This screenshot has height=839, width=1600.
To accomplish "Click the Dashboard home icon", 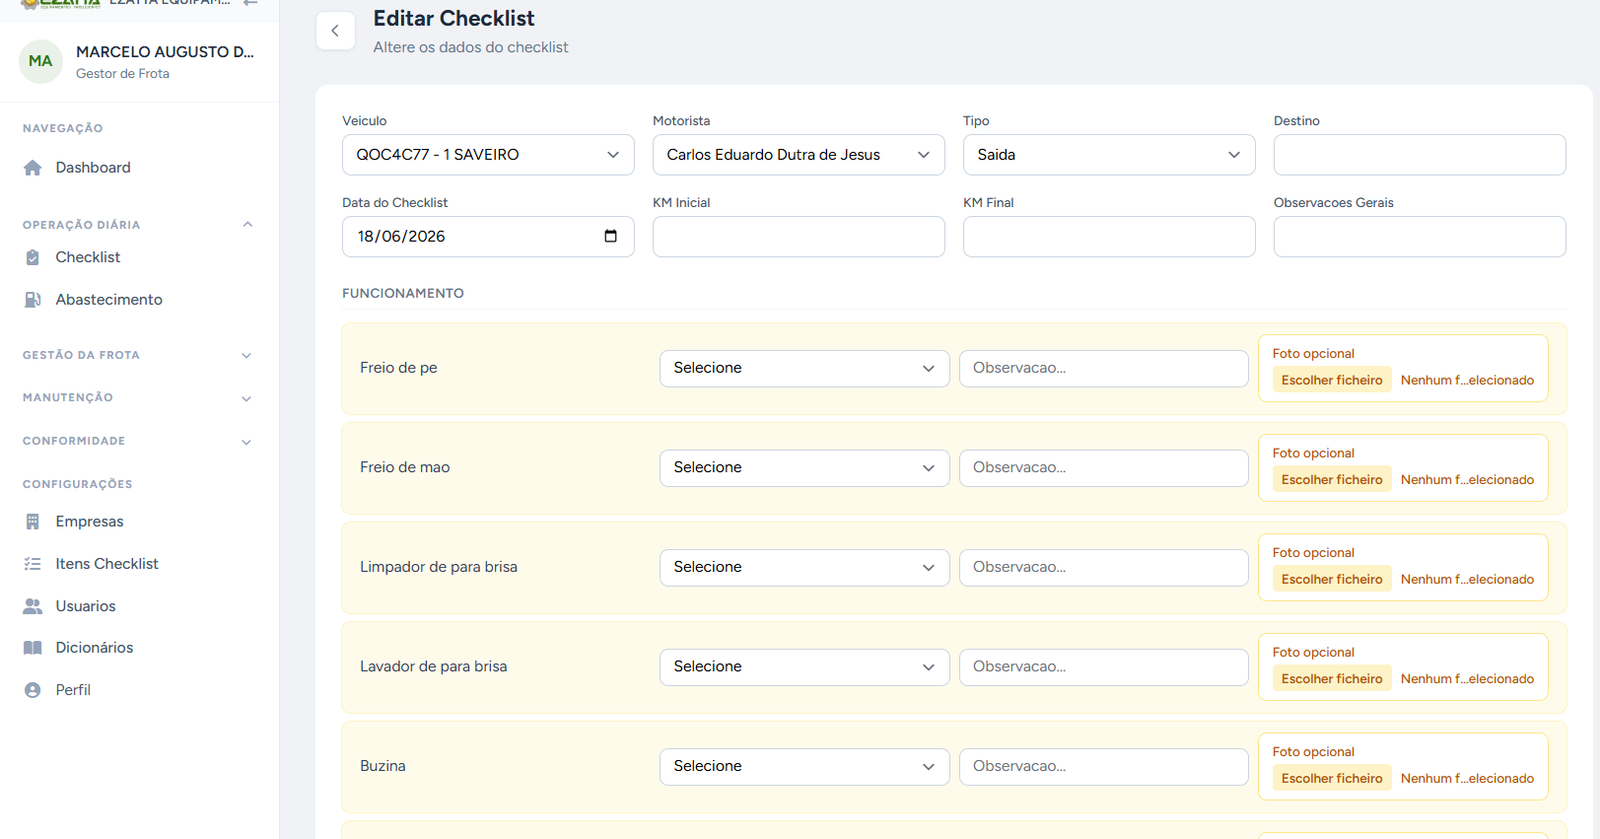I will click(33, 168).
